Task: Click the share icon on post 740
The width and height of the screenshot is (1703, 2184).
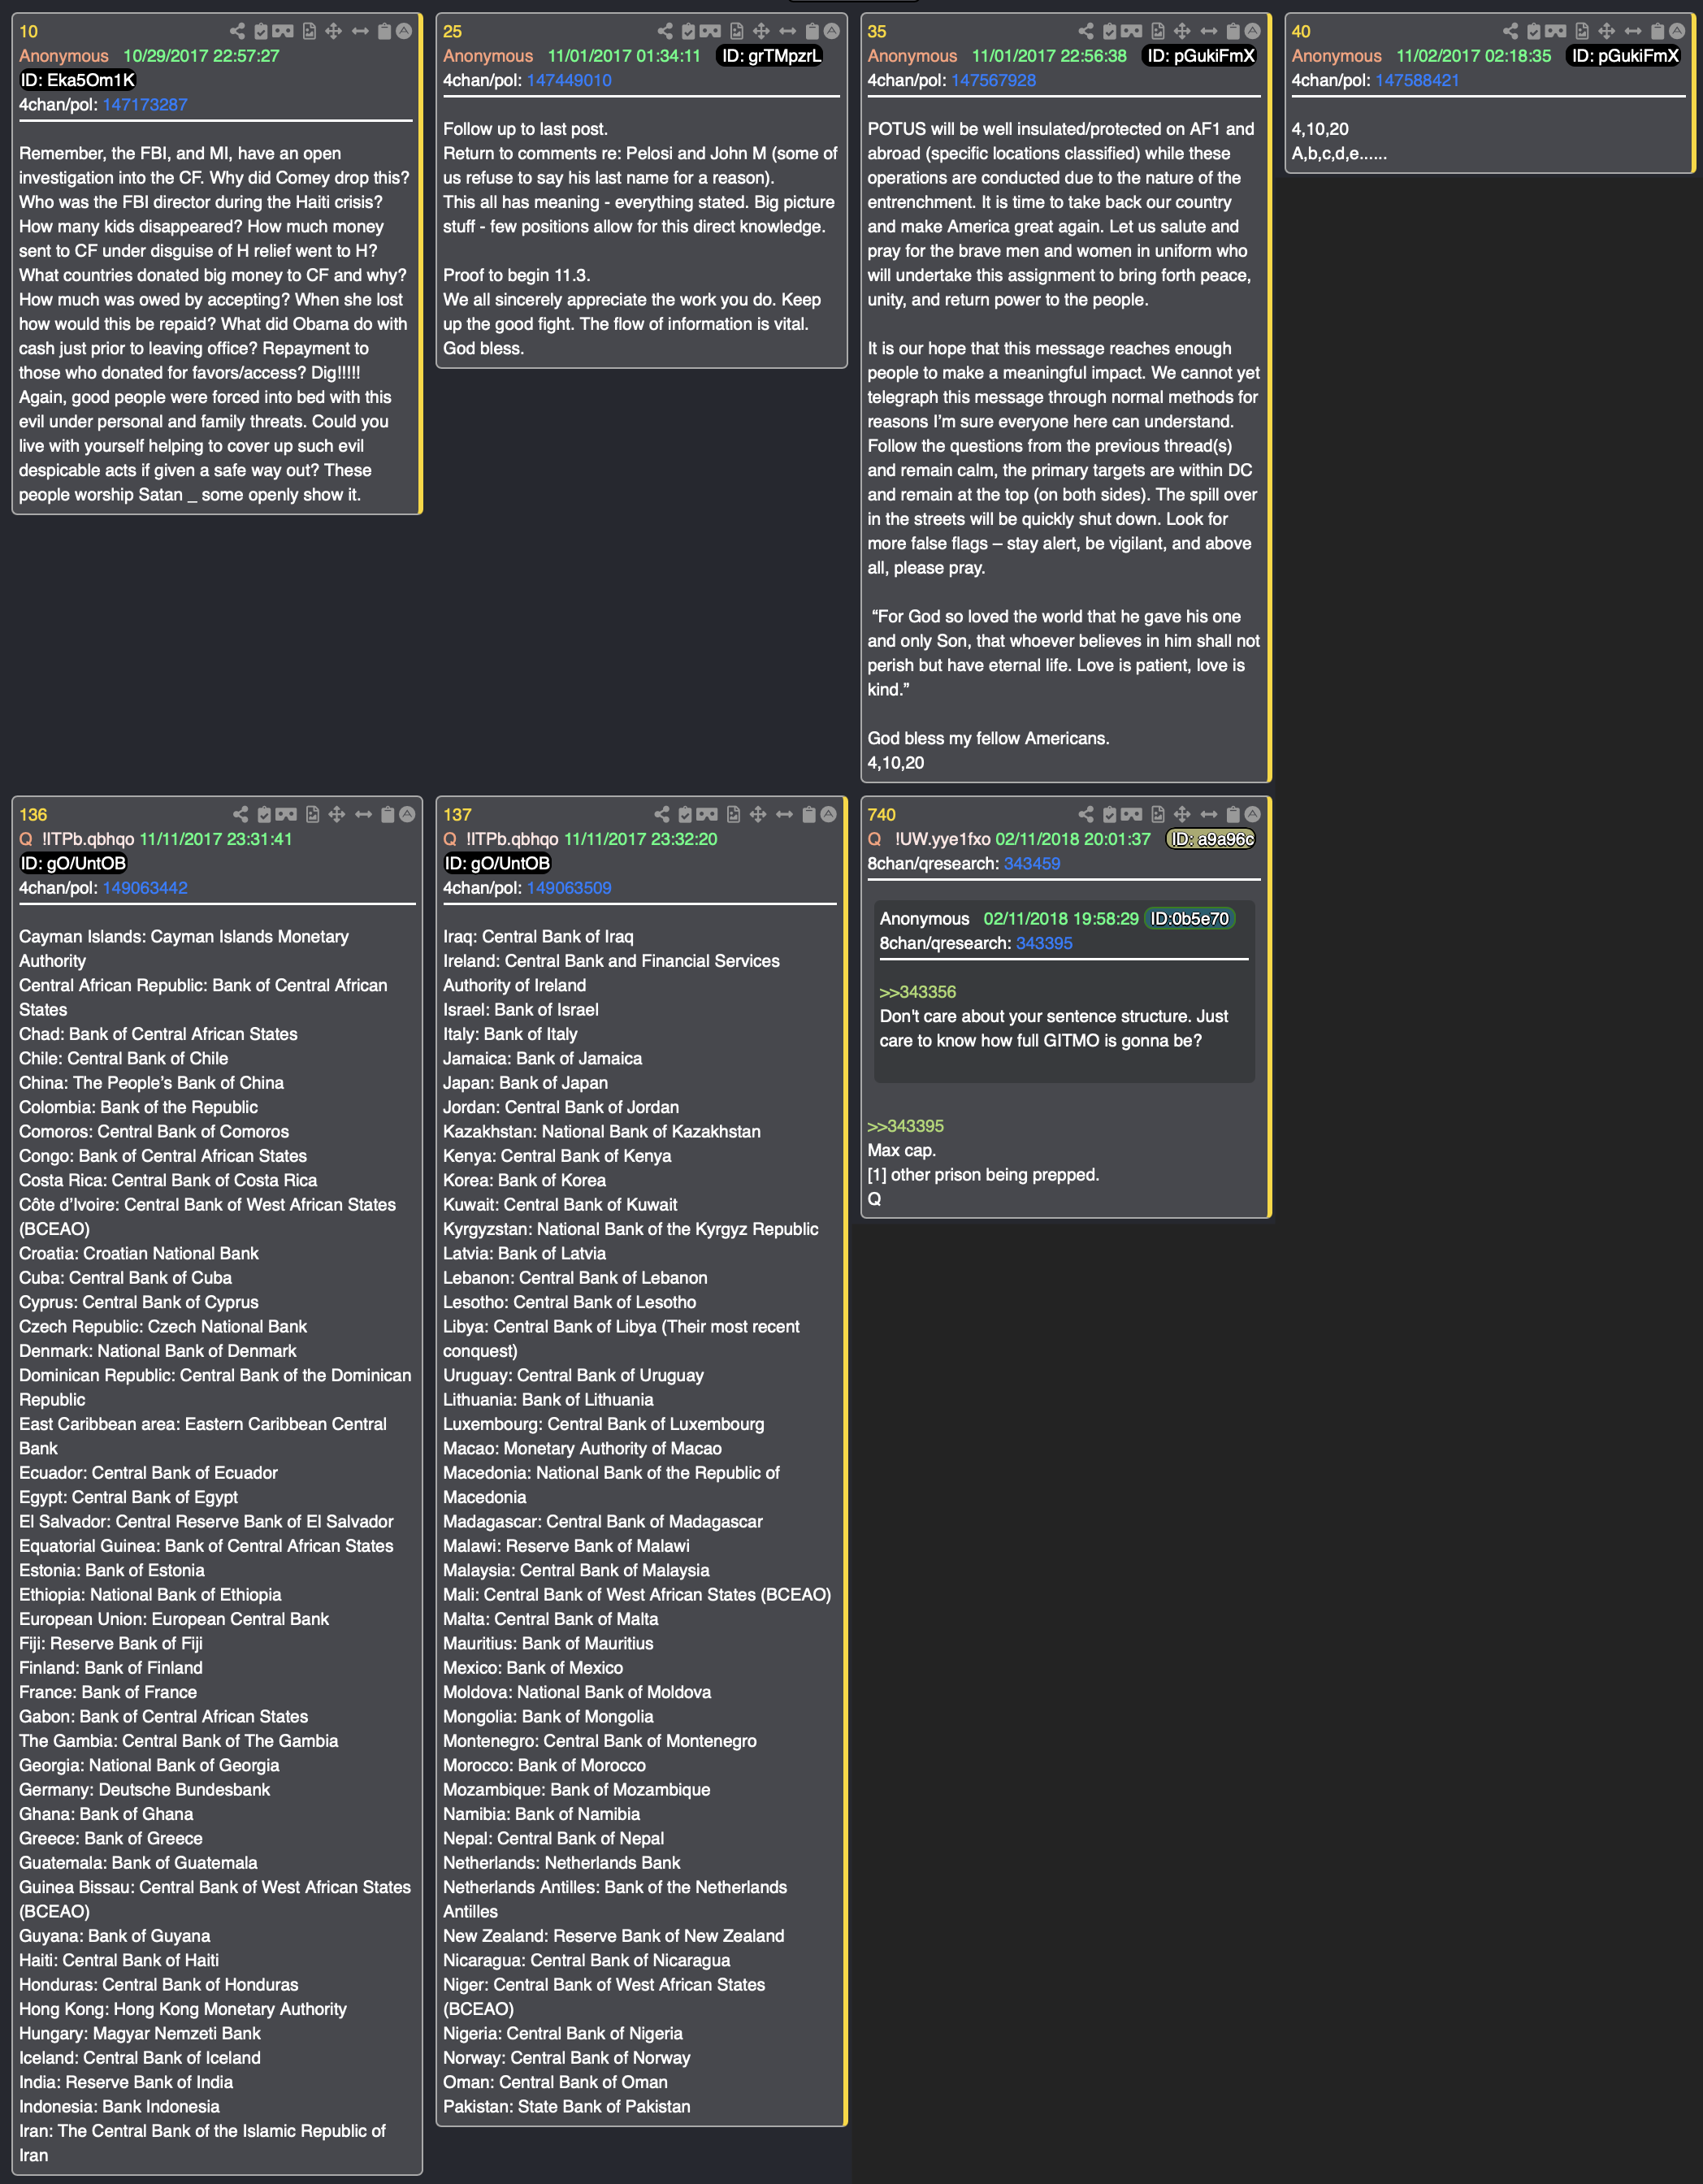Action: (1086, 814)
